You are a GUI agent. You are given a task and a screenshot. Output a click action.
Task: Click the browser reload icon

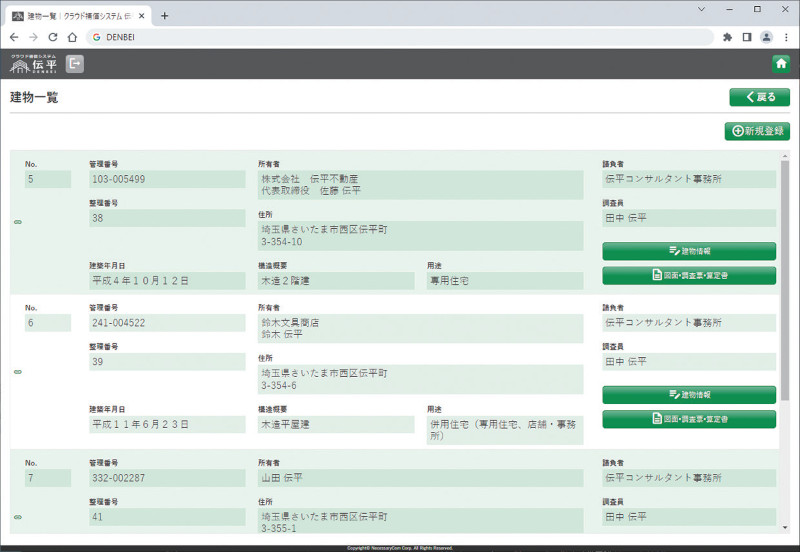53,37
